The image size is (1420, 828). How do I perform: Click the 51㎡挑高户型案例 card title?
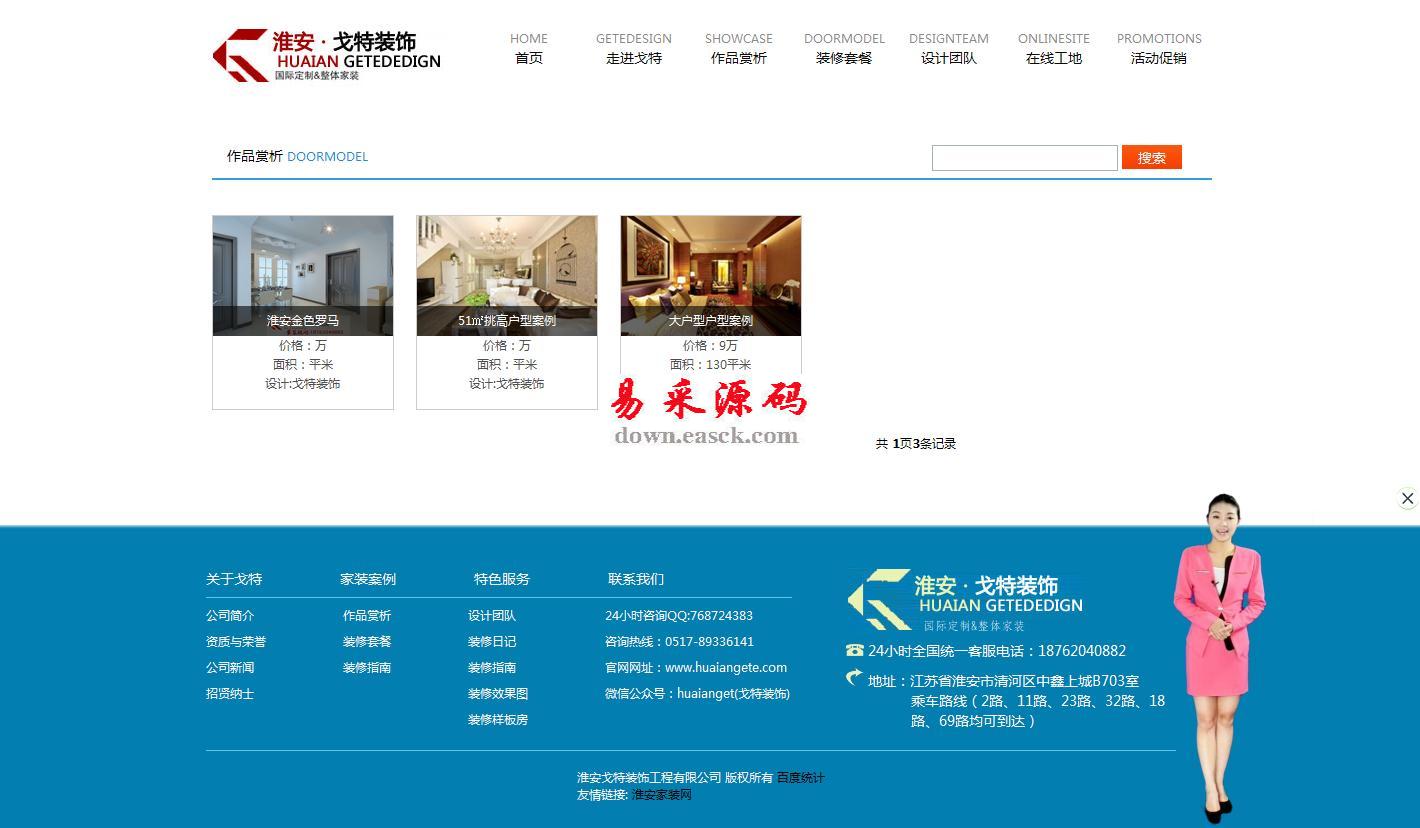[x=507, y=321]
